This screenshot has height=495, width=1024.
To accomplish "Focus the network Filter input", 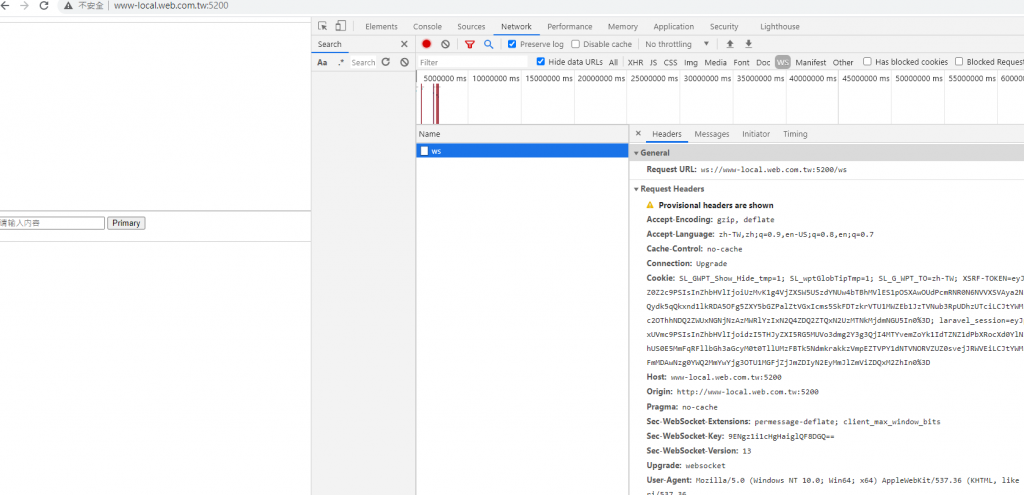I will pos(472,63).
